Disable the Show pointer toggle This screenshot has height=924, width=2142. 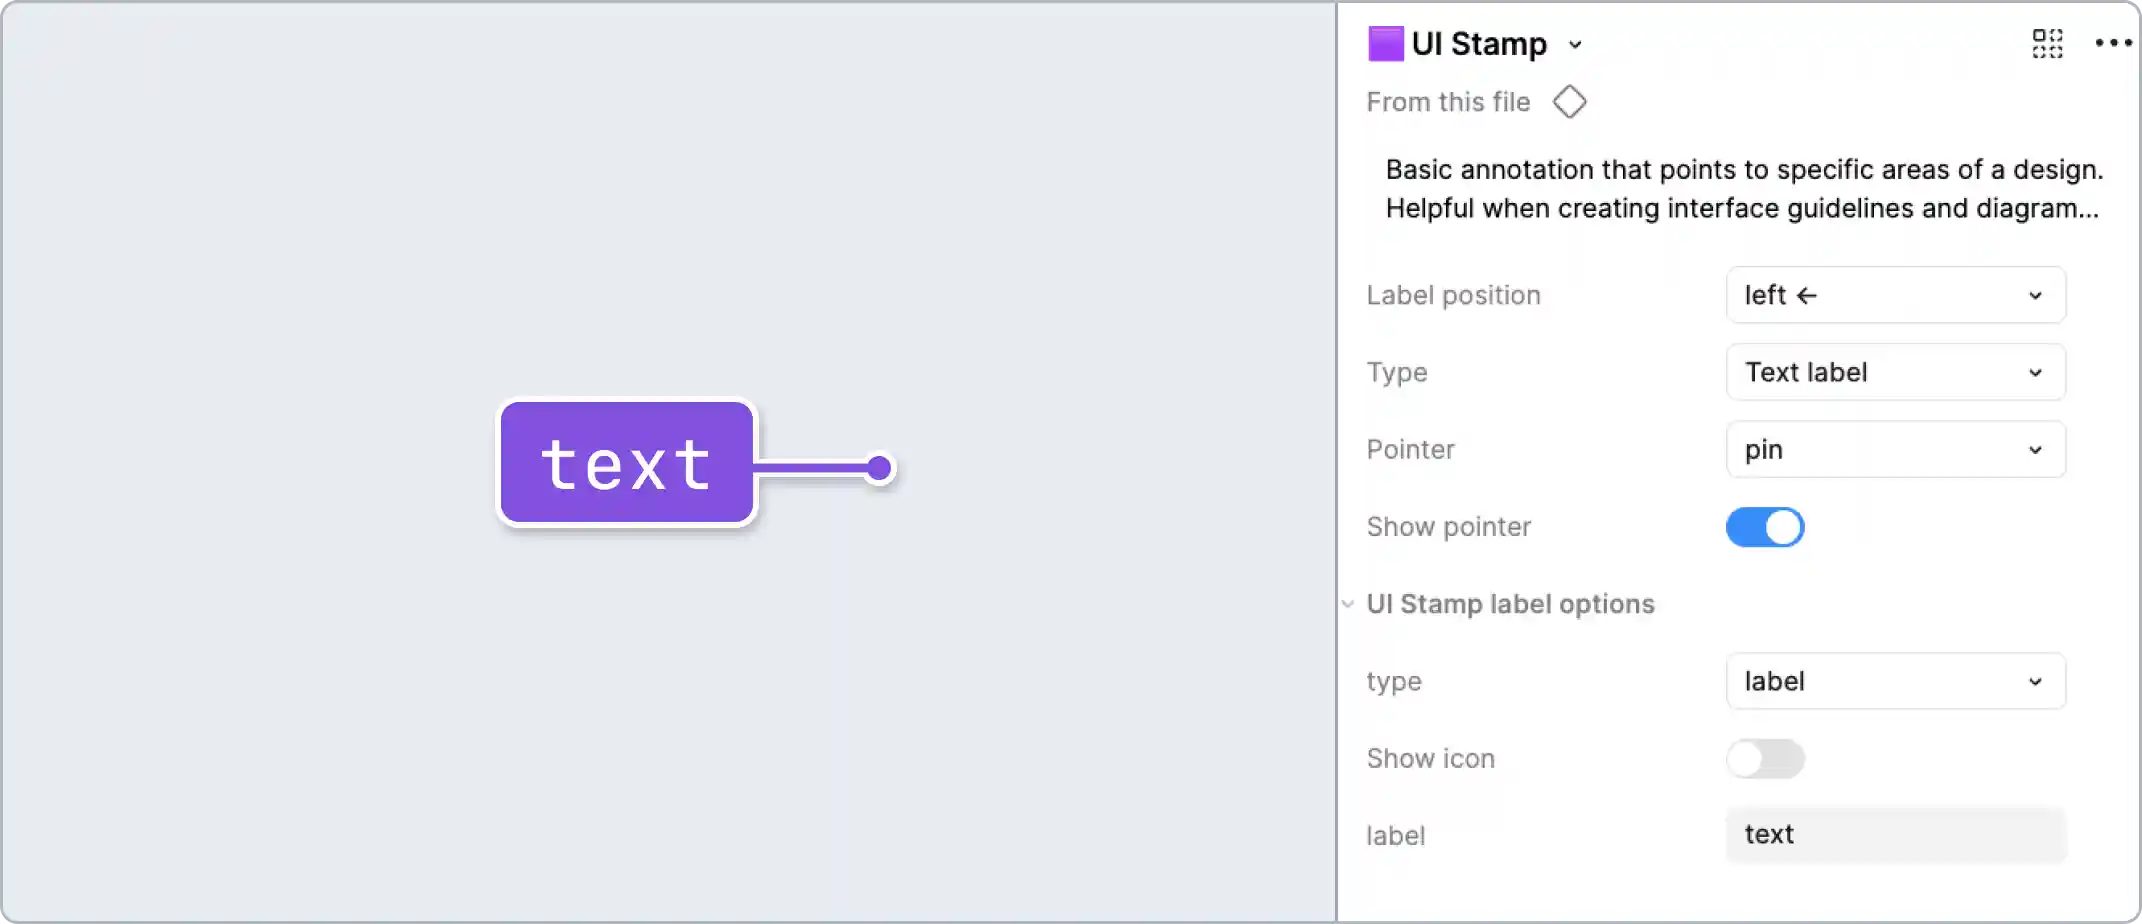1765,527
